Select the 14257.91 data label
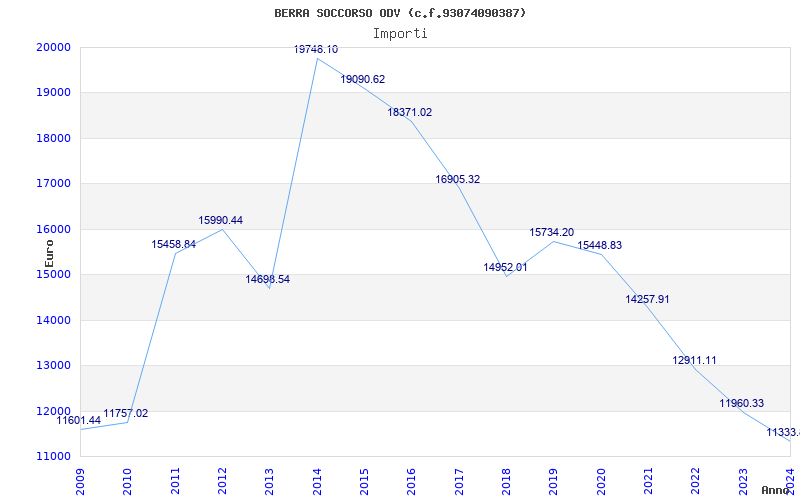This screenshot has height=500, width=800. click(647, 299)
